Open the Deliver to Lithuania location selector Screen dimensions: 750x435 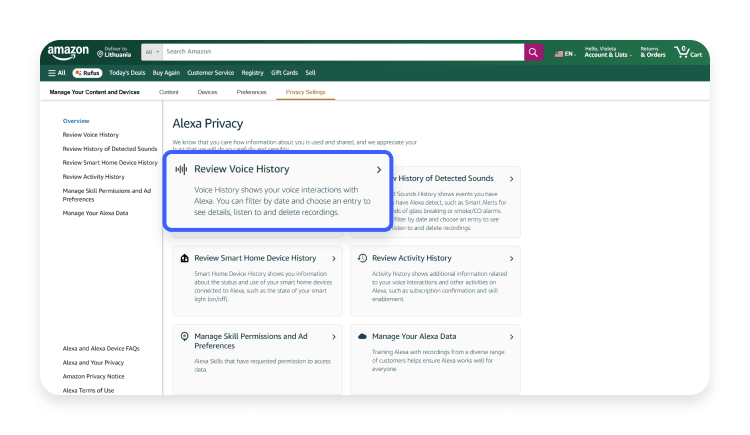tap(114, 52)
